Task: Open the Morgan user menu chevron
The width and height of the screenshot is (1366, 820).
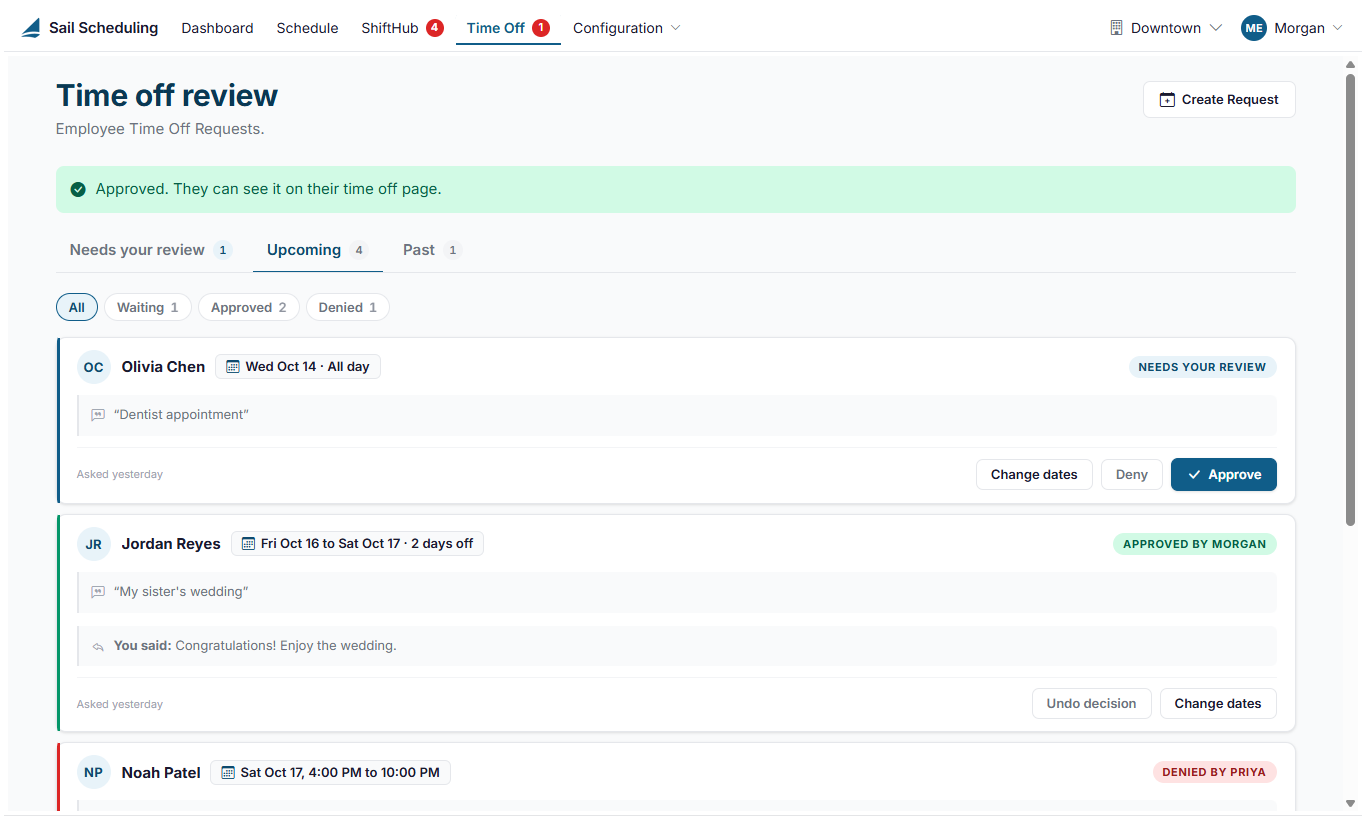Action: click(1338, 28)
